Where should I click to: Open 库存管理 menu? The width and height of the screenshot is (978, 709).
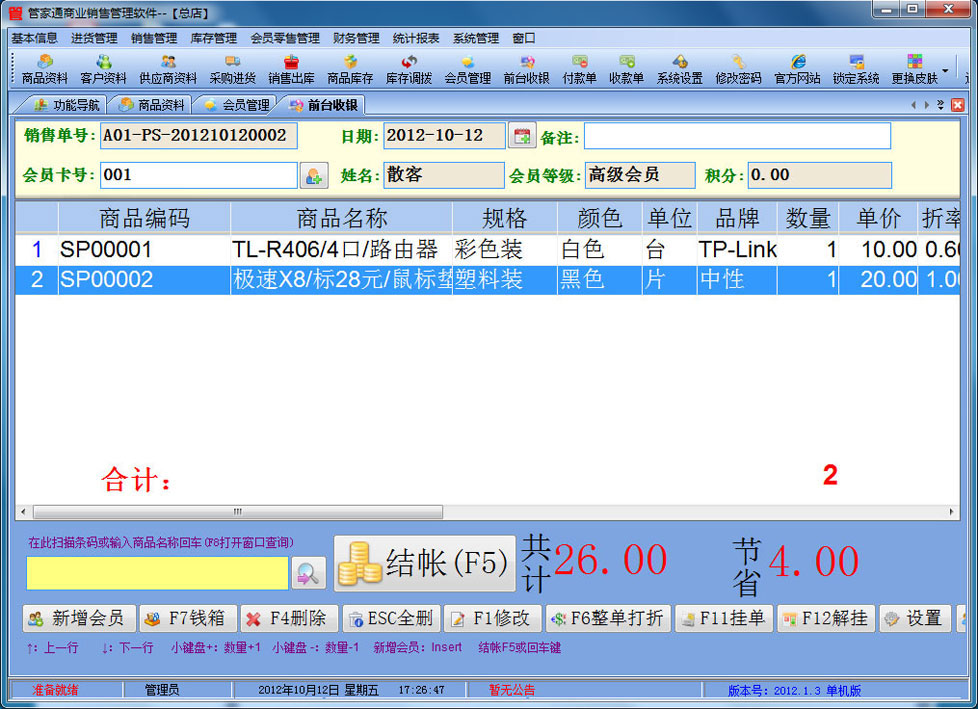pos(214,38)
